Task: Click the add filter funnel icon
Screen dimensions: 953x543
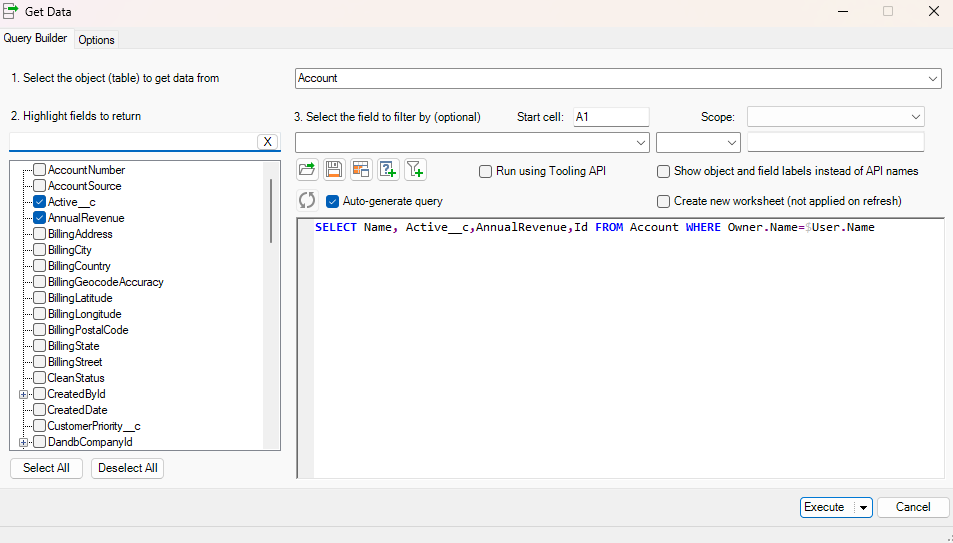Action: click(415, 170)
